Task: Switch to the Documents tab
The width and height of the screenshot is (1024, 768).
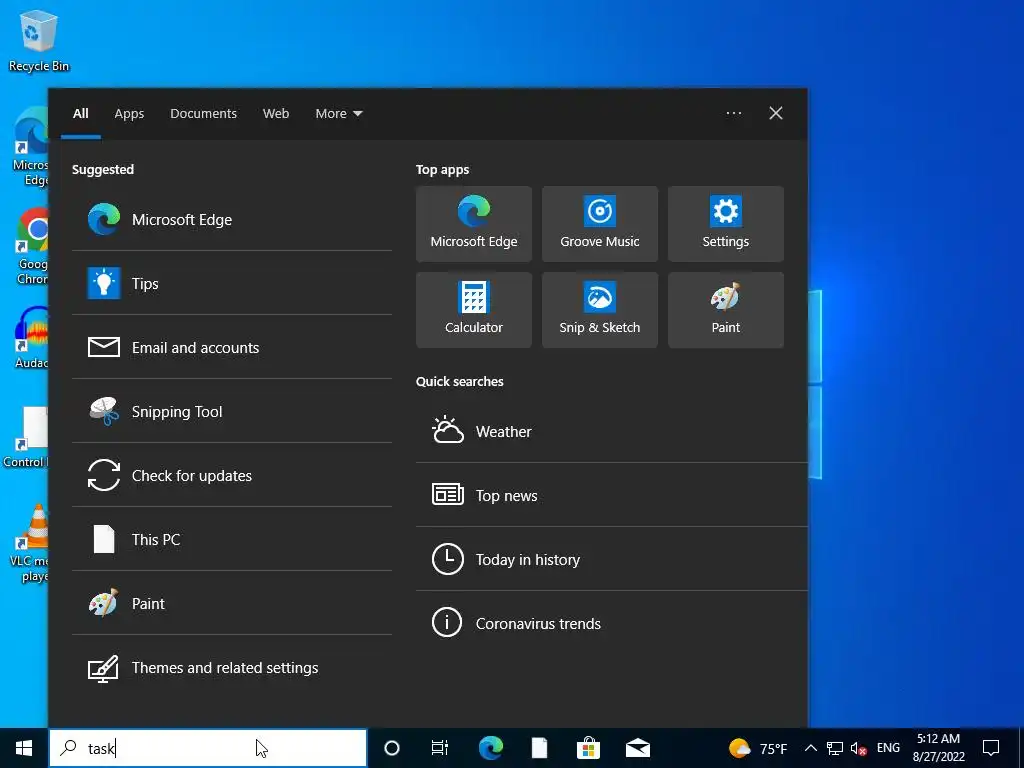Action: point(203,114)
